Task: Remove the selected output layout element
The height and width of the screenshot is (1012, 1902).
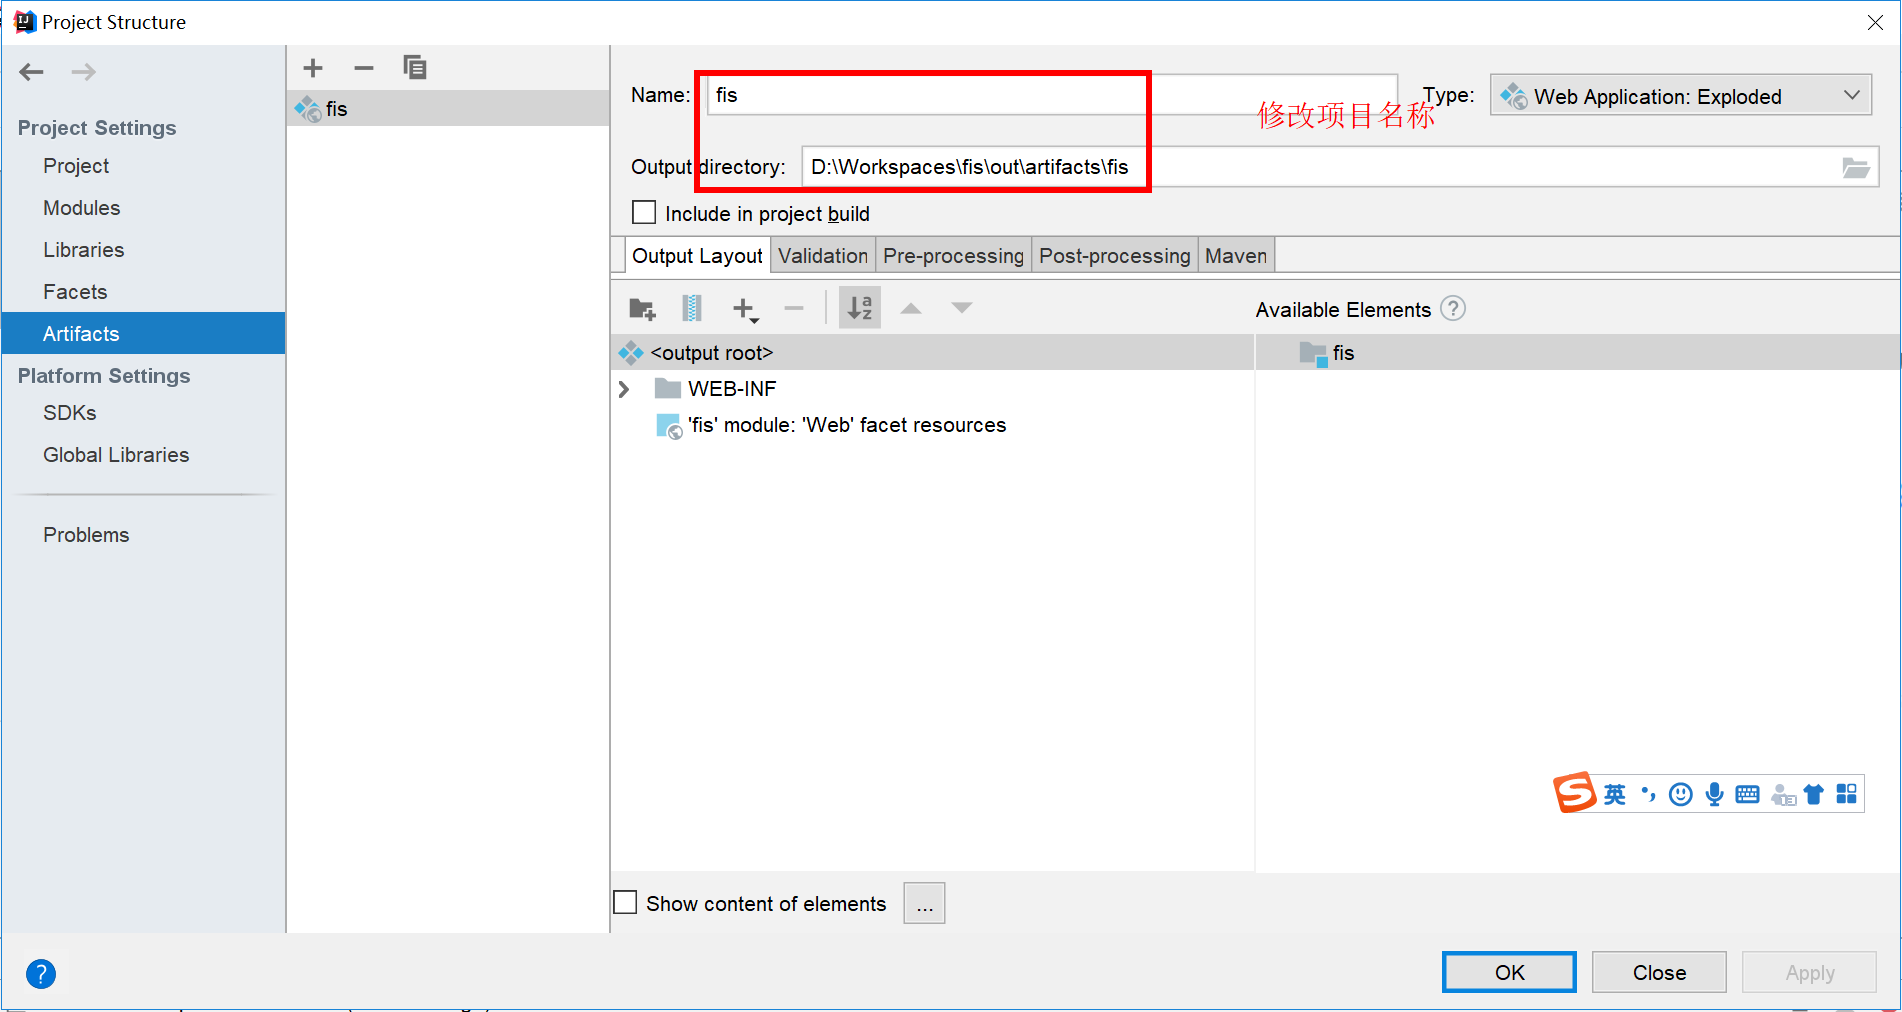Action: [x=794, y=308]
